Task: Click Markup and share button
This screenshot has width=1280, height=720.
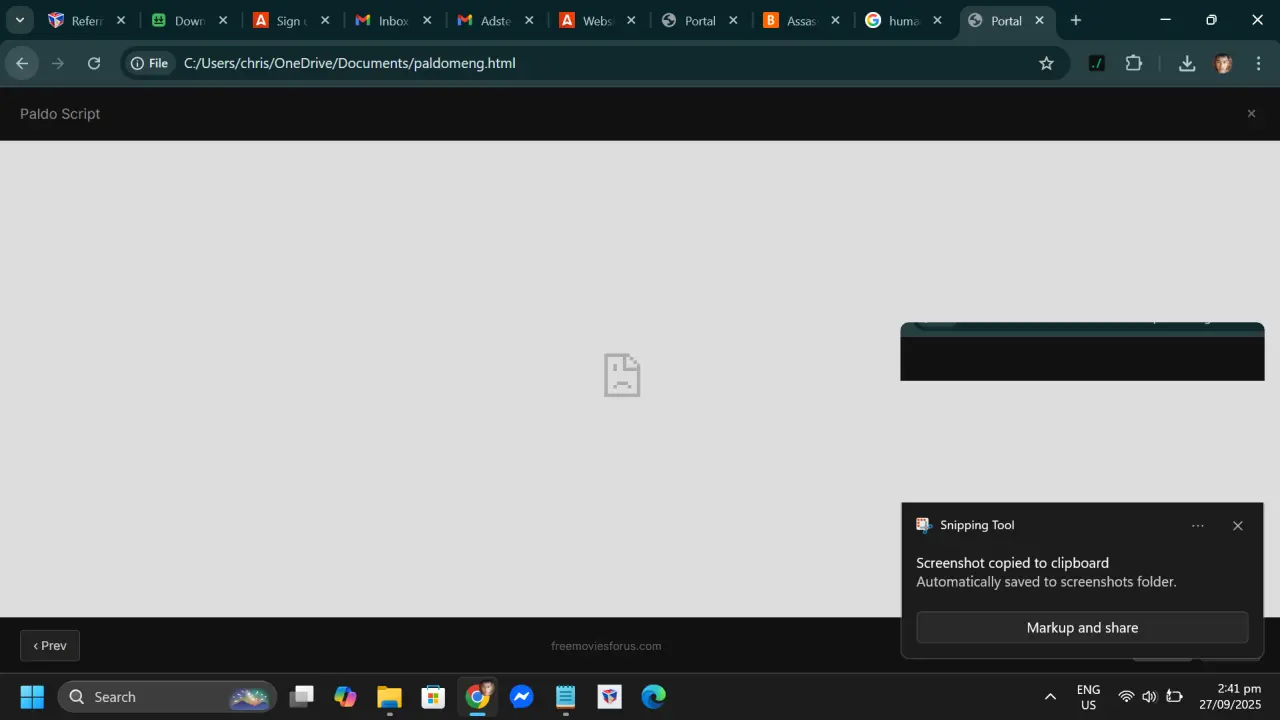Action: 1082,628
